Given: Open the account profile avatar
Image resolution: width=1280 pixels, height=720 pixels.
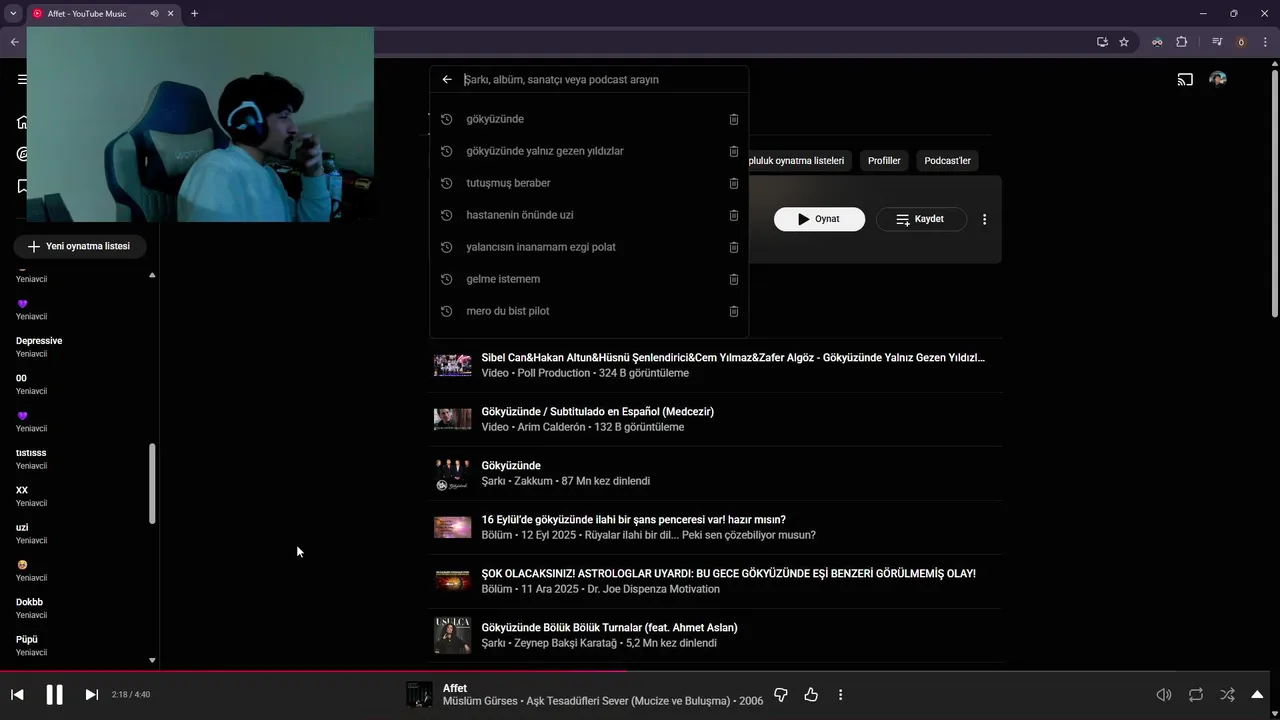Looking at the screenshot, I should point(1217,79).
